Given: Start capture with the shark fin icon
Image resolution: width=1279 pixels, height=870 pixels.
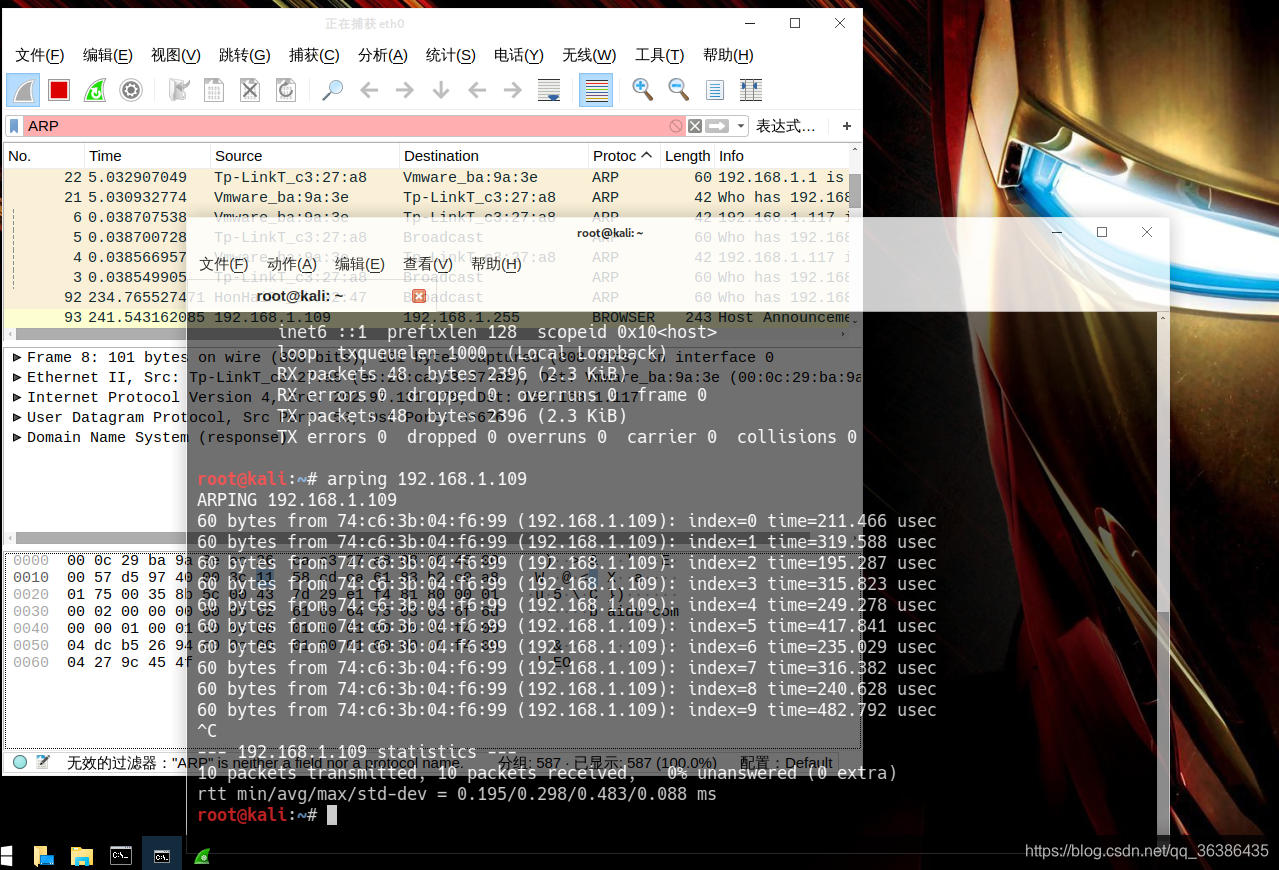Looking at the screenshot, I should (x=23, y=90).
